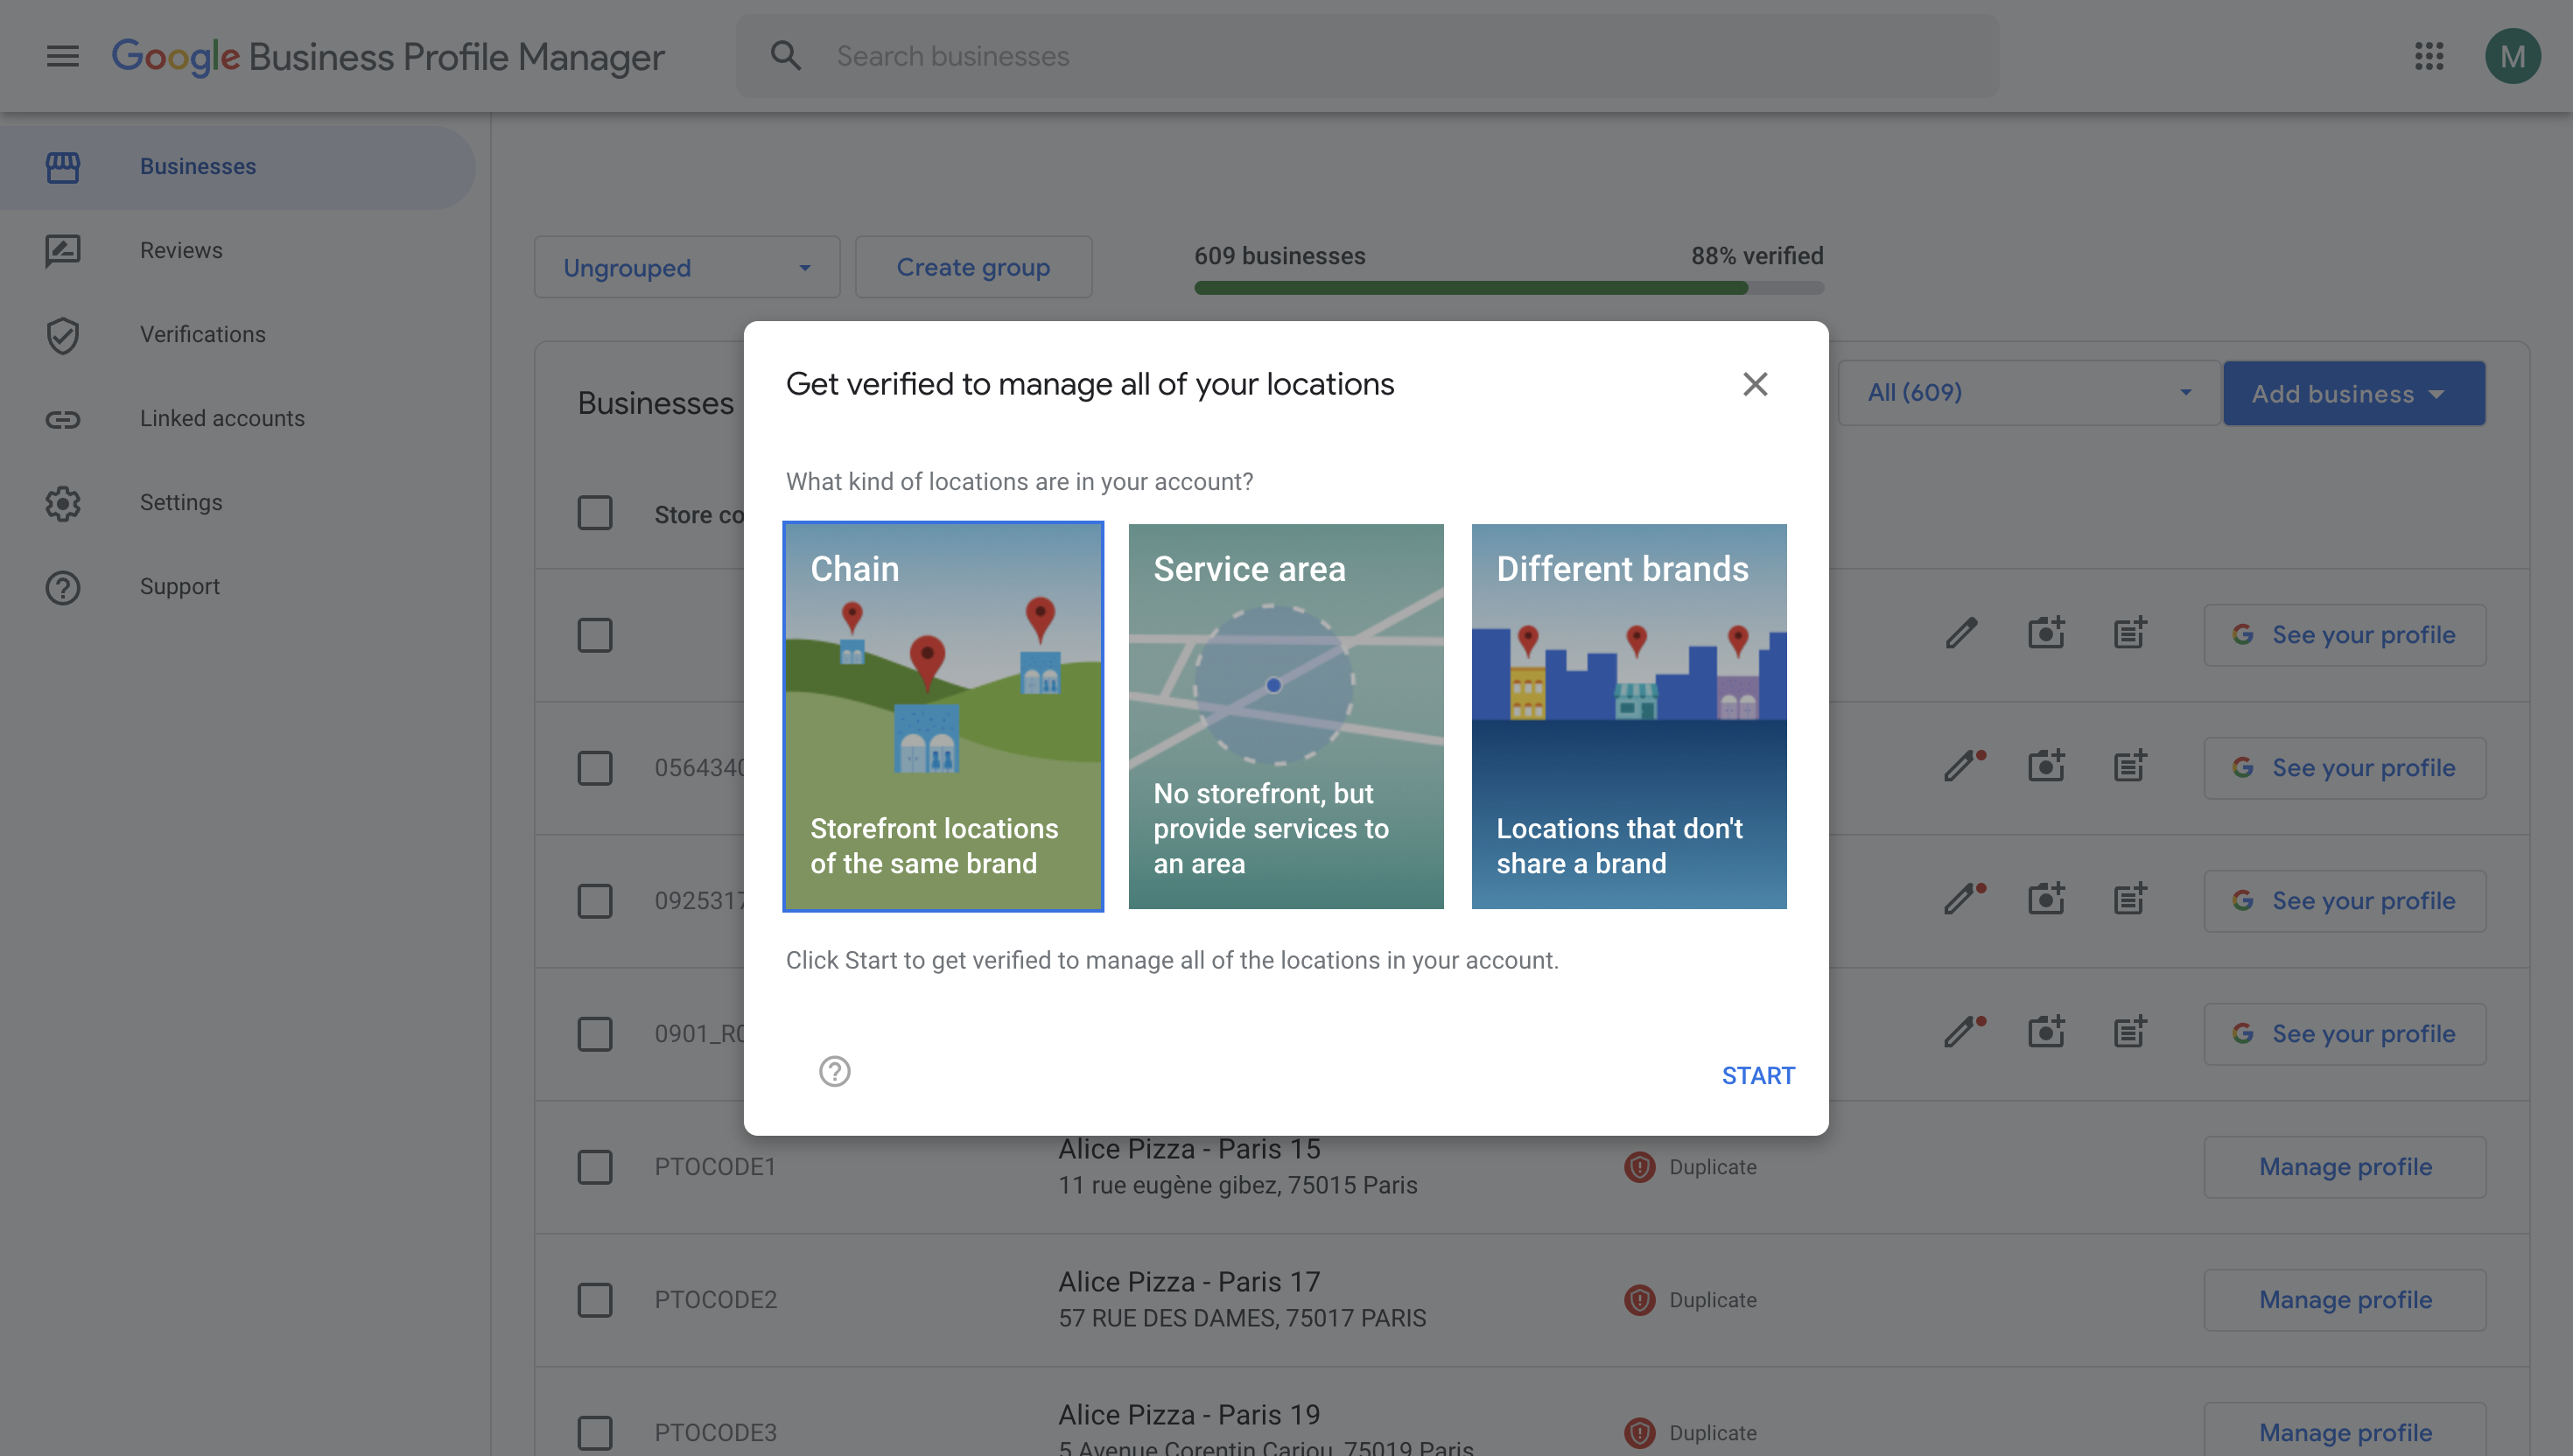Screen dimensions: 2573x1456
Task: Click create post icon in the first row
Action: click(2130, 633)
